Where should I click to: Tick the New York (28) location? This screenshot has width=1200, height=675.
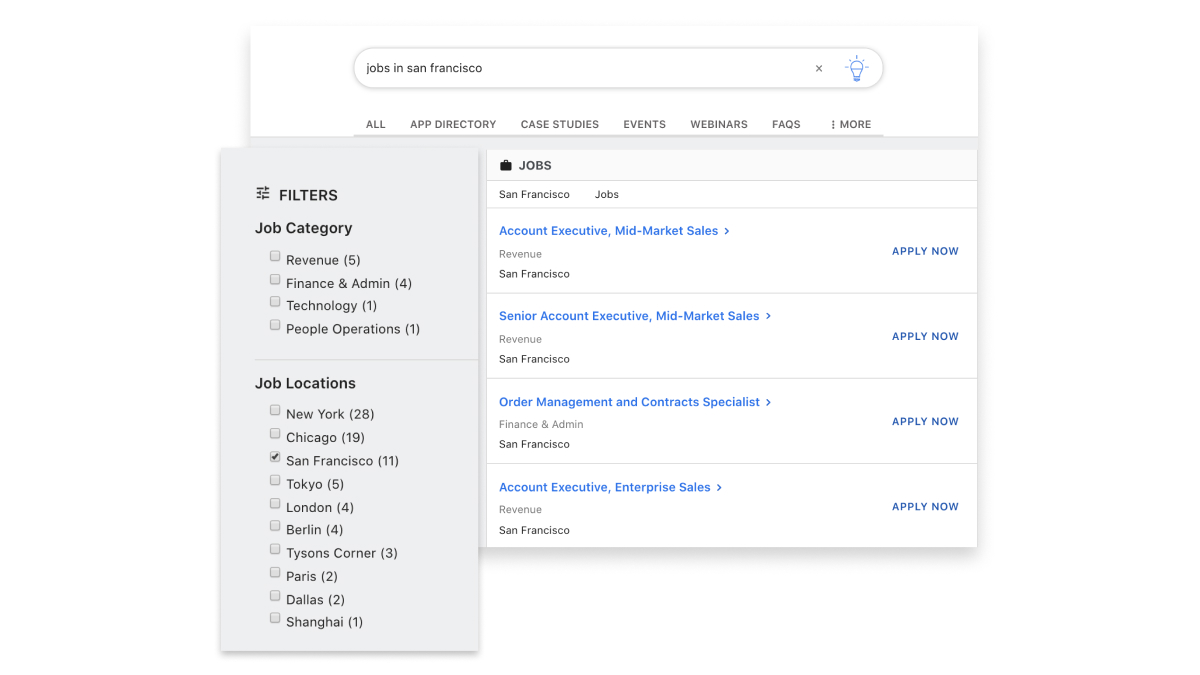275,410
